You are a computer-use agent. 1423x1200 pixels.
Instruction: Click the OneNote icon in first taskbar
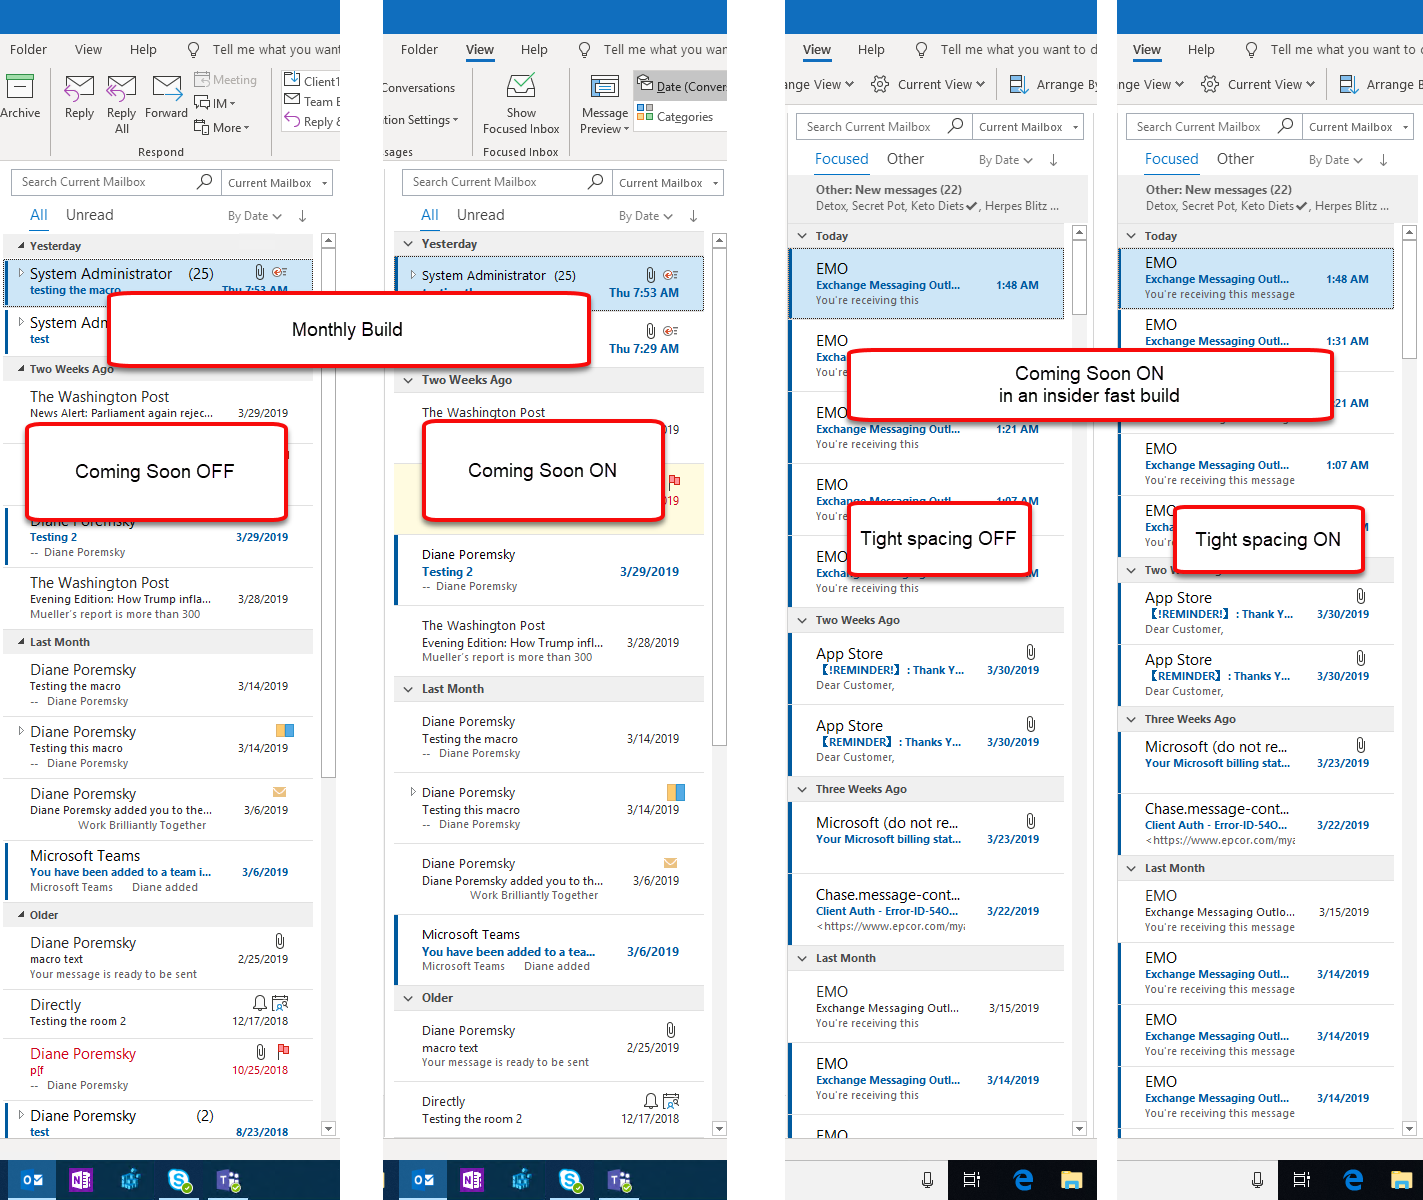click(81, 1180)
